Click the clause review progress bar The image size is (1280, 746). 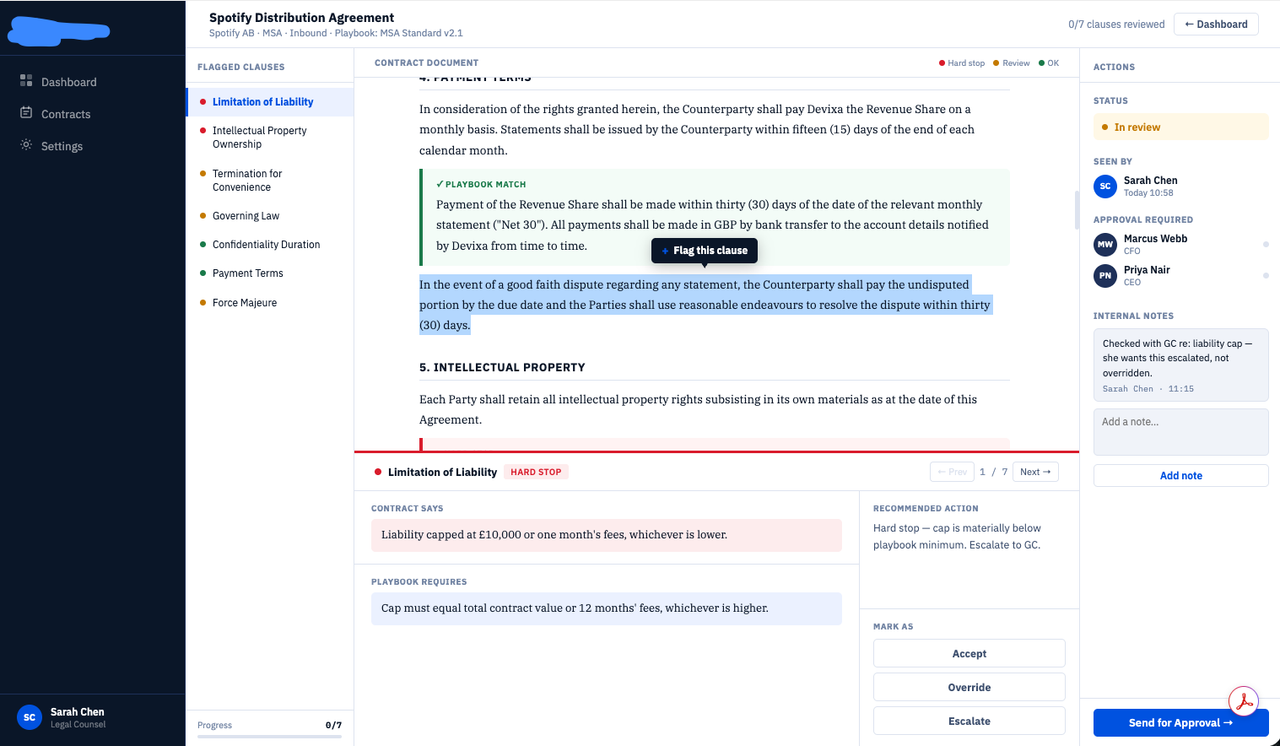tap(269, 736)
